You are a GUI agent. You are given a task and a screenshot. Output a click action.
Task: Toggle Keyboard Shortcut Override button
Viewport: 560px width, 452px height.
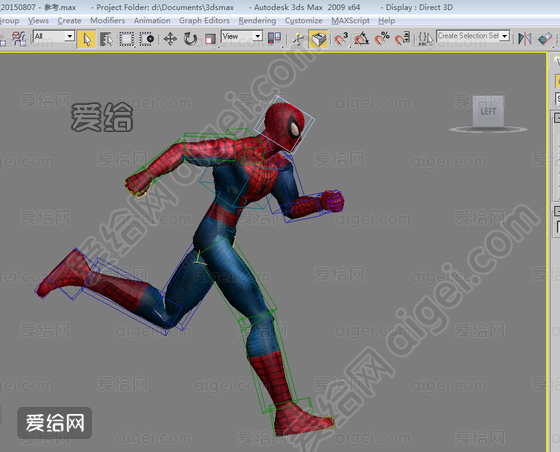(x=318, y=39)
